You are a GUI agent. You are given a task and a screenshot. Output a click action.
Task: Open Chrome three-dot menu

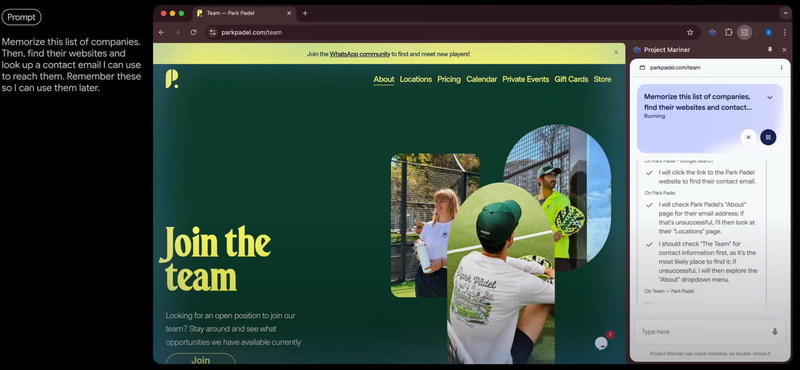784,32
